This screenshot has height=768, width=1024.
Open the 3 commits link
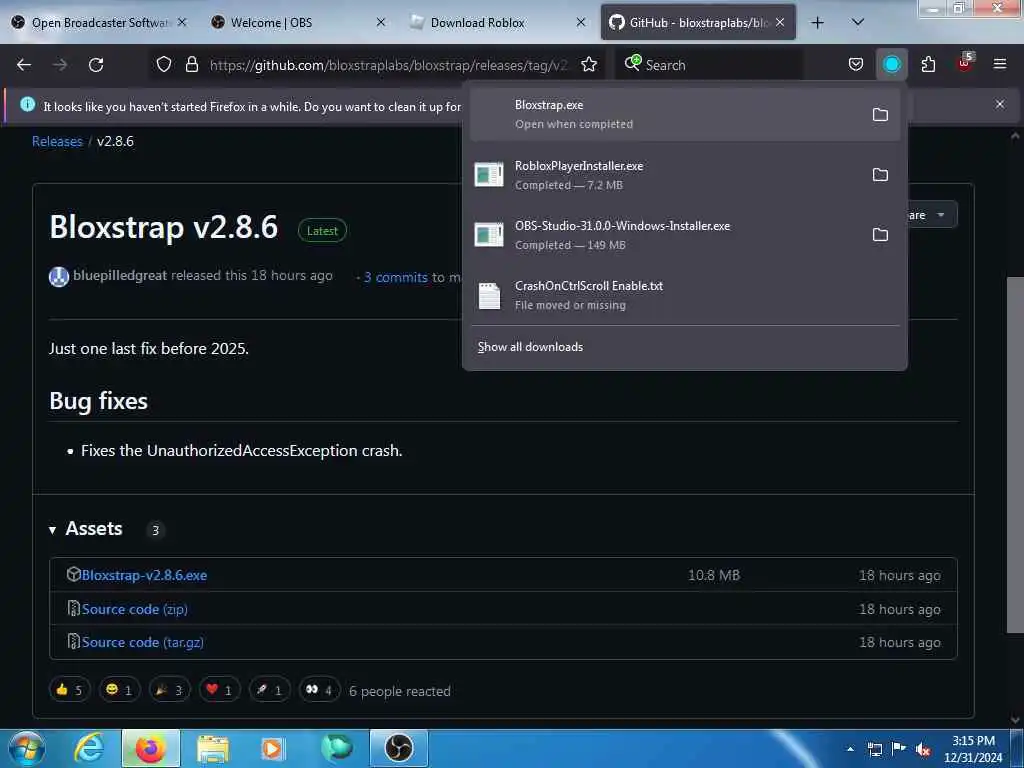point(396,277)
